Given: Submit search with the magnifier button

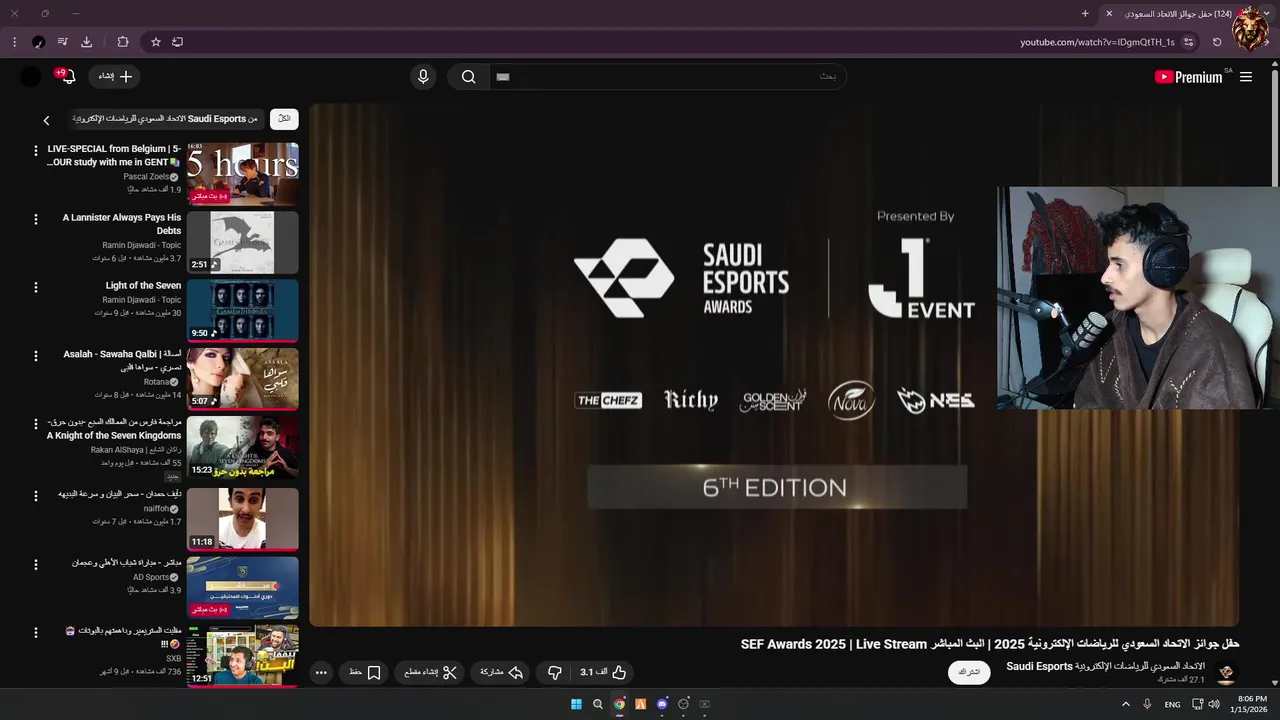Looking at the screenshot, I should (468, 77).
